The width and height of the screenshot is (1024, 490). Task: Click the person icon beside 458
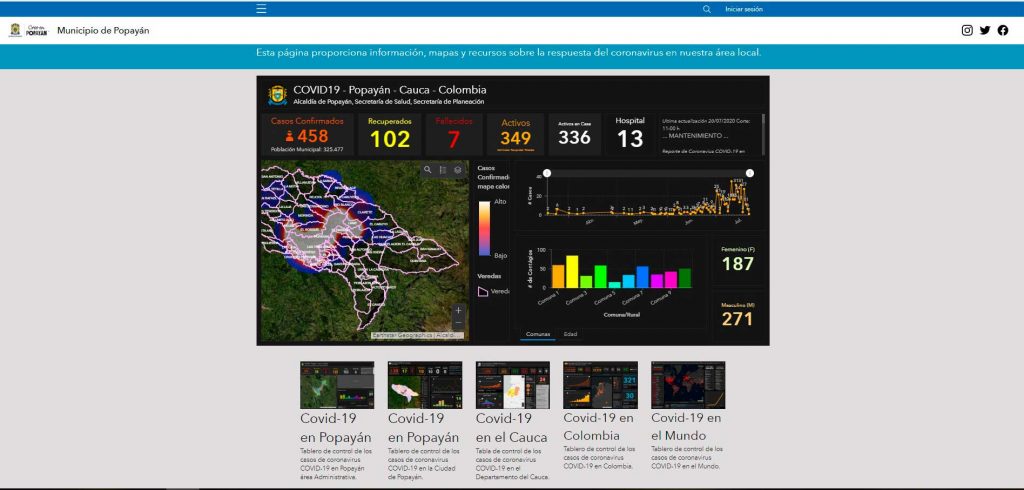pos(289,136)
